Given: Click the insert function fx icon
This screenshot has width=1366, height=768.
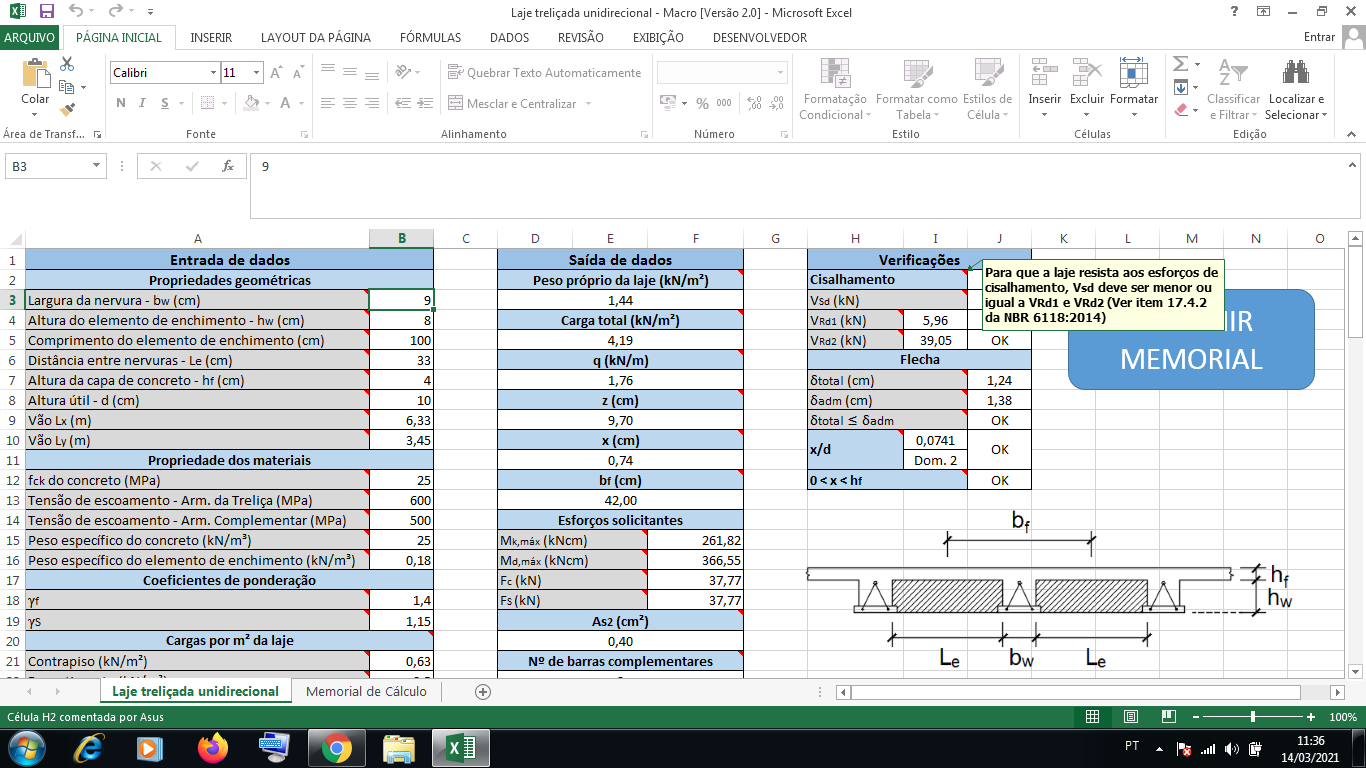Looking at the screenshot, I should [x=228, y=166].
